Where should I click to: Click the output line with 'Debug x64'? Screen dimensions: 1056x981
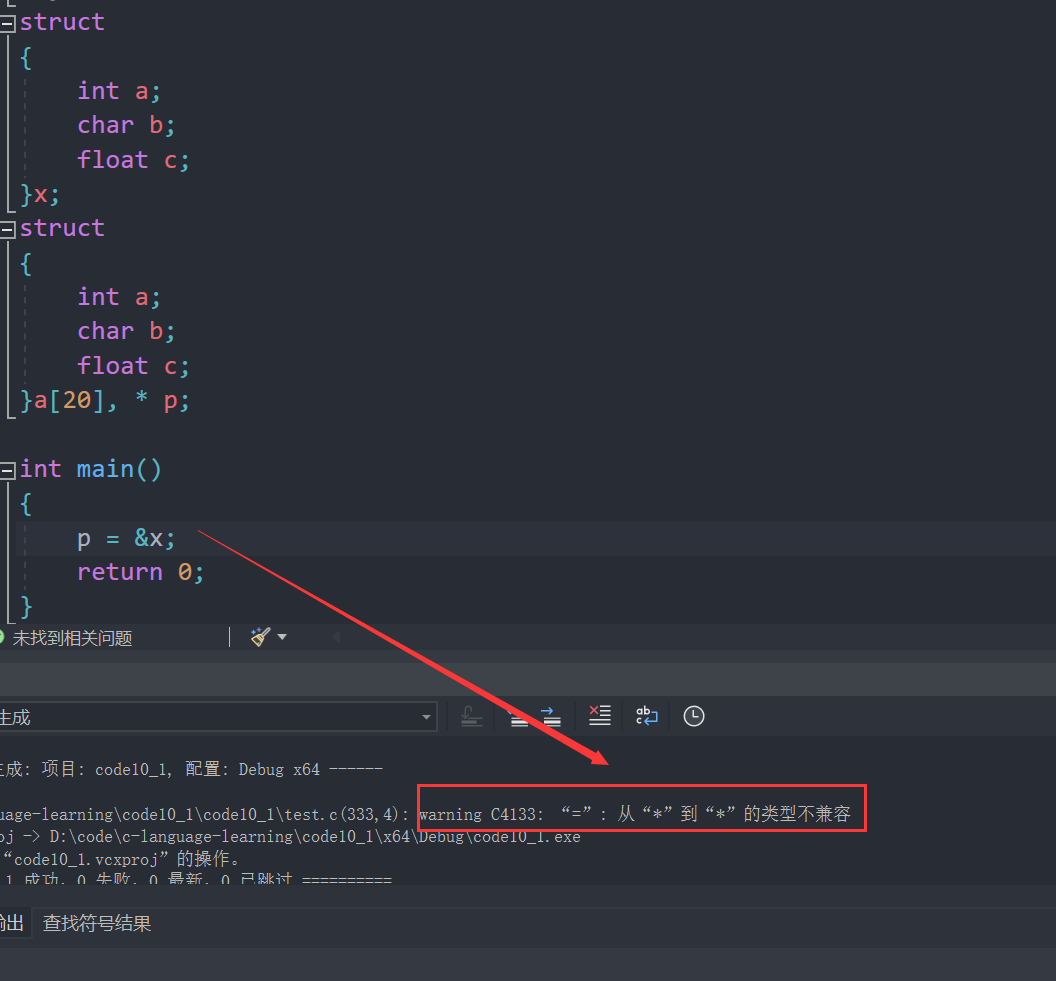[x=191, y=769]
